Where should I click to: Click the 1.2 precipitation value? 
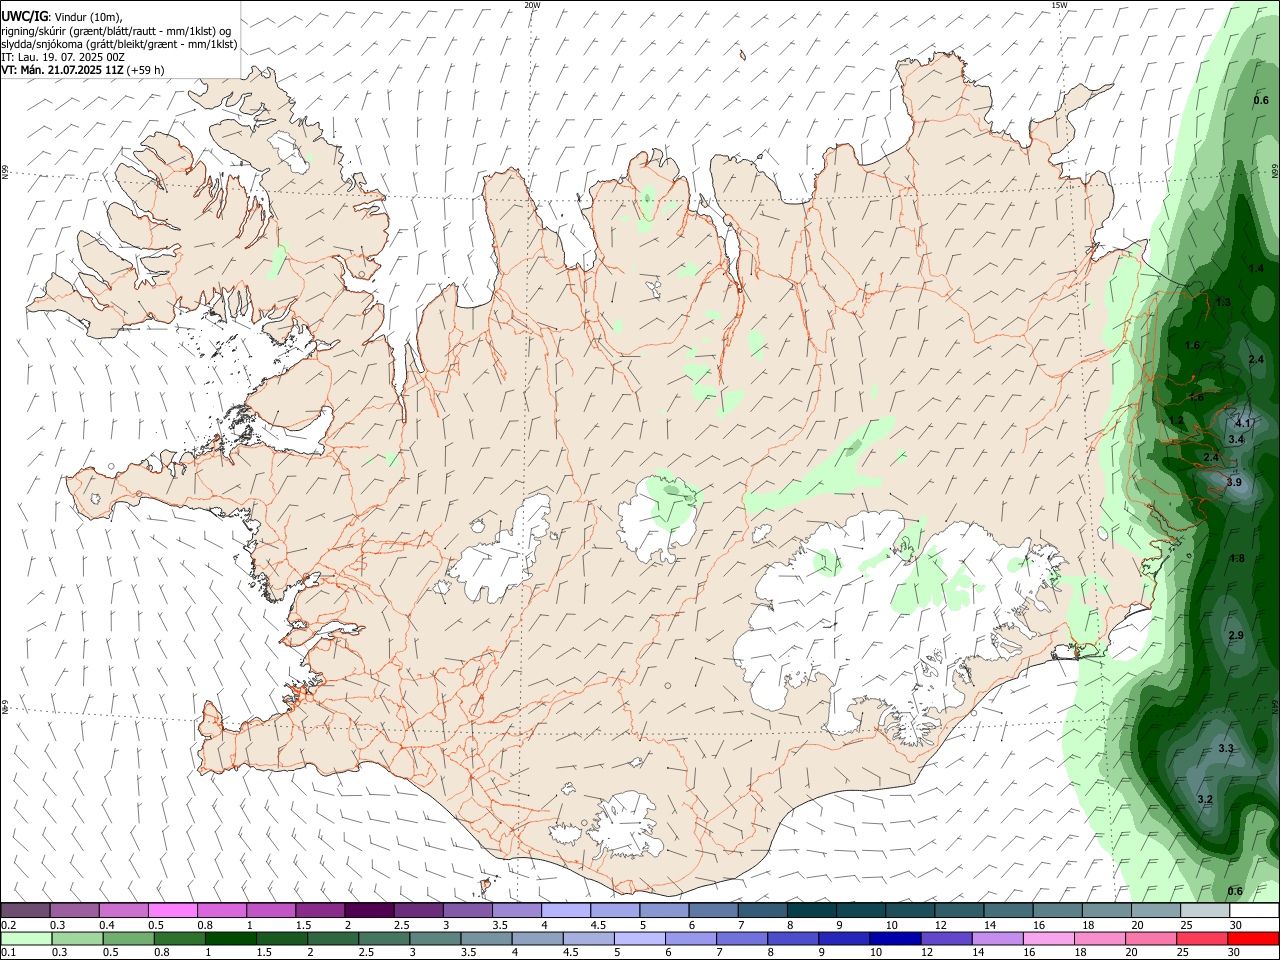[x=1177, y=420]
